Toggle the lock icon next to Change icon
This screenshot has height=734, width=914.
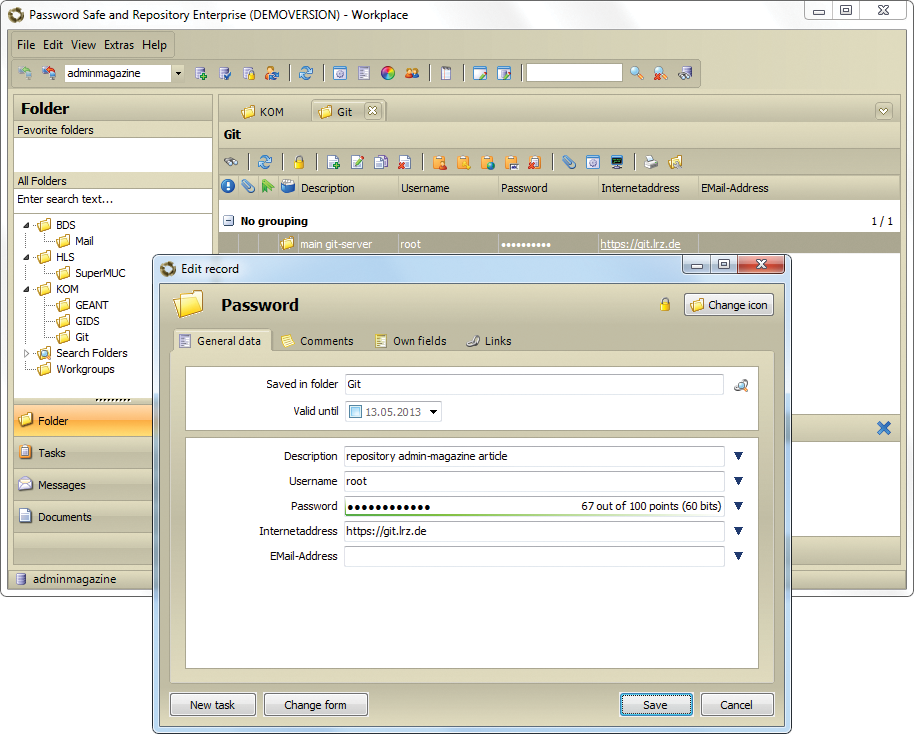(x=665, y=306)
